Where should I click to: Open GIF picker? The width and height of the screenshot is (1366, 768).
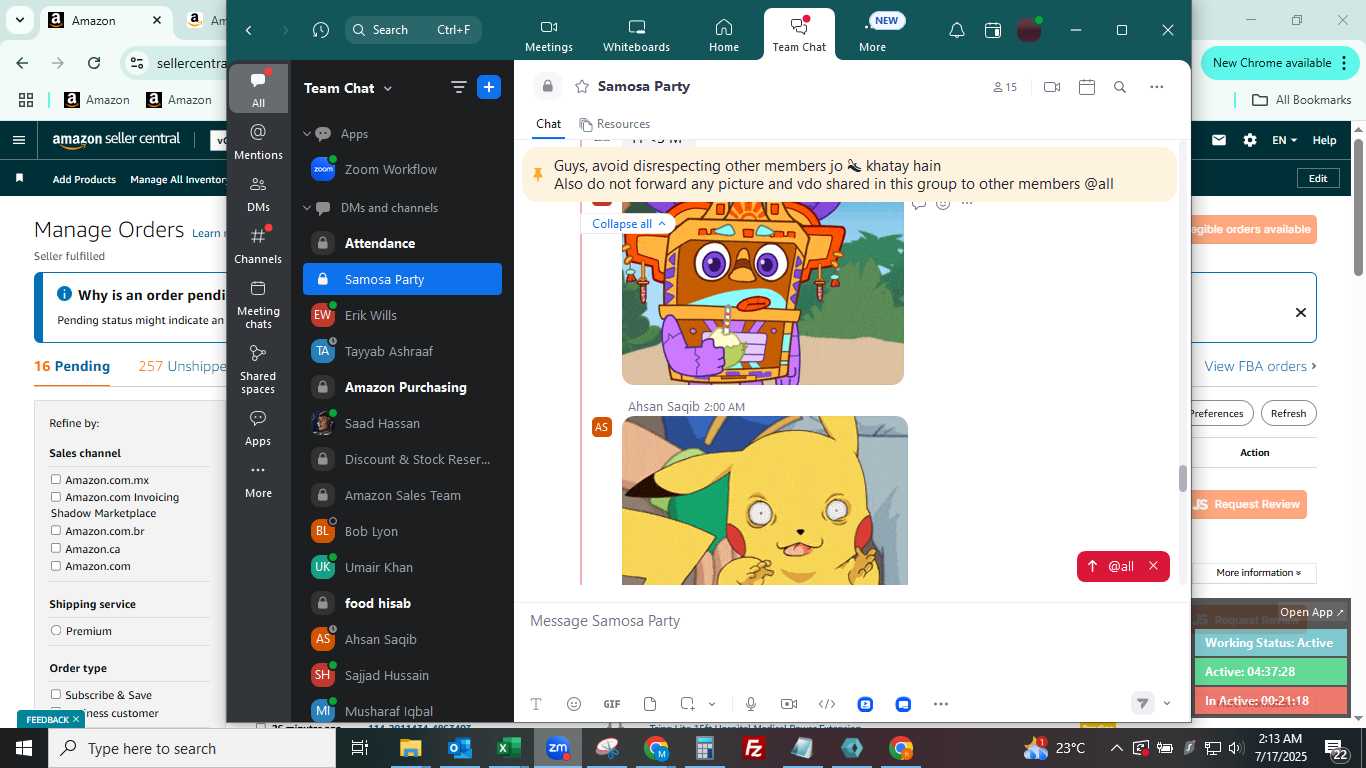tap(612, 704)
